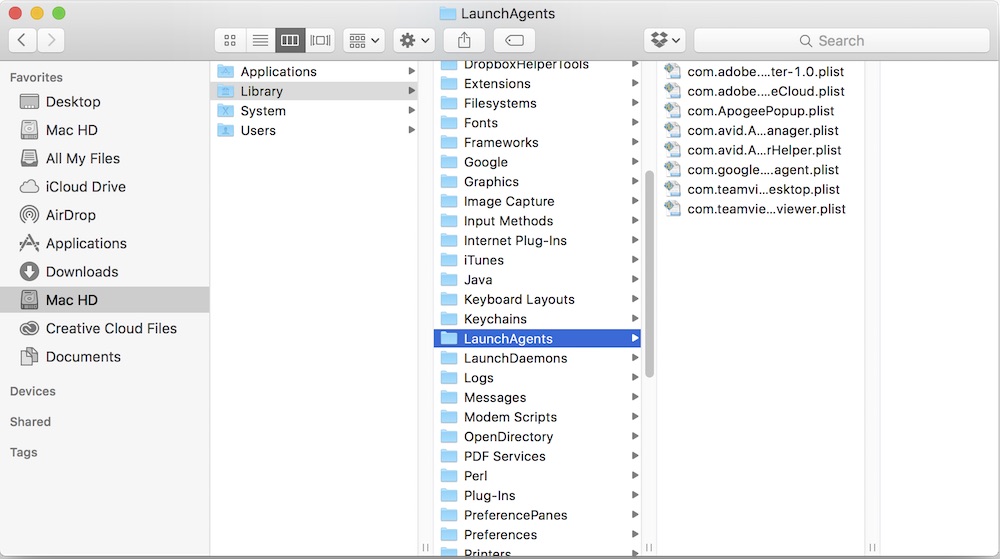1000x559 pixels.
Task: Select System folder in first column
Action: [x=314, y=111]
